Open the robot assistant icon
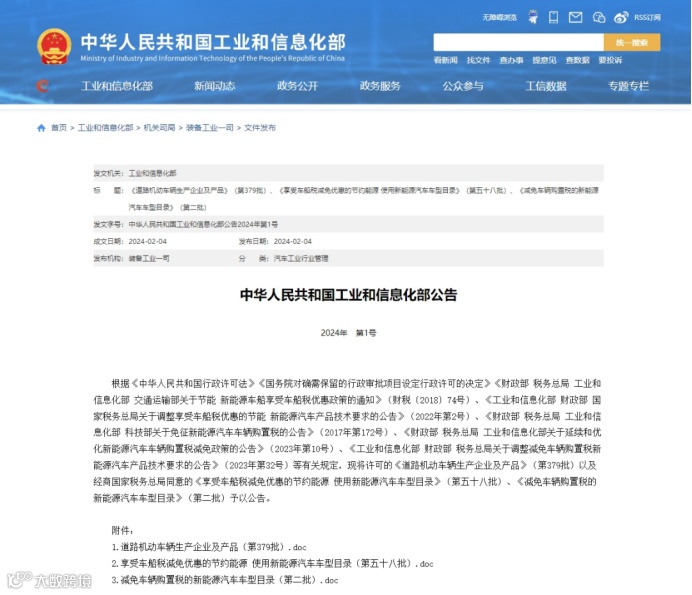The height and width of the screenshot is (595, 692). click(533, 17)
